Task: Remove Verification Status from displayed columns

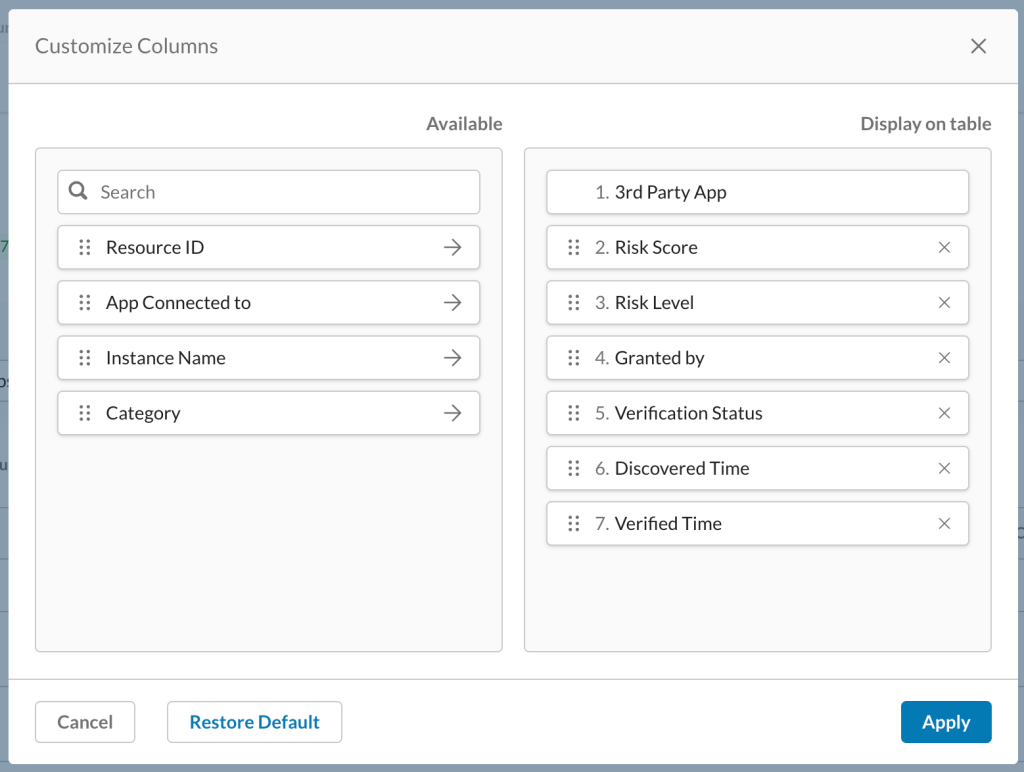Action: (944, 413)
